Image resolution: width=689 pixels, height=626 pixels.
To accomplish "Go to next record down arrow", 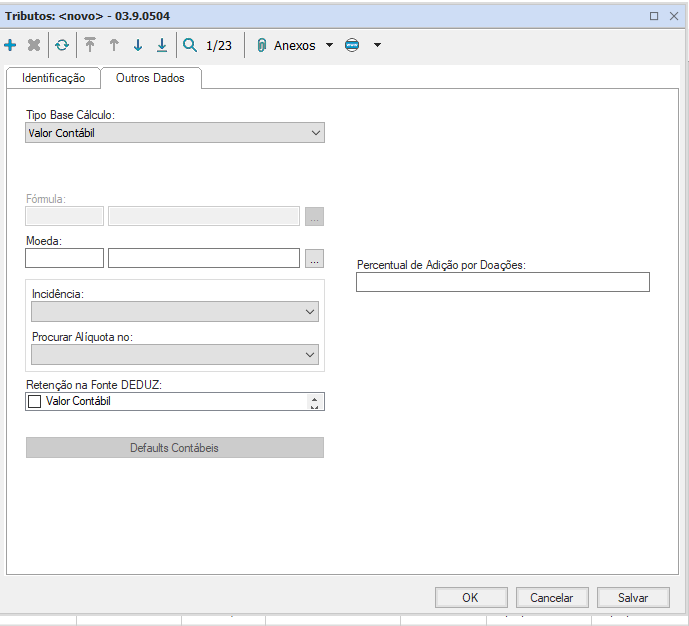I will click(x=138, y=45).
